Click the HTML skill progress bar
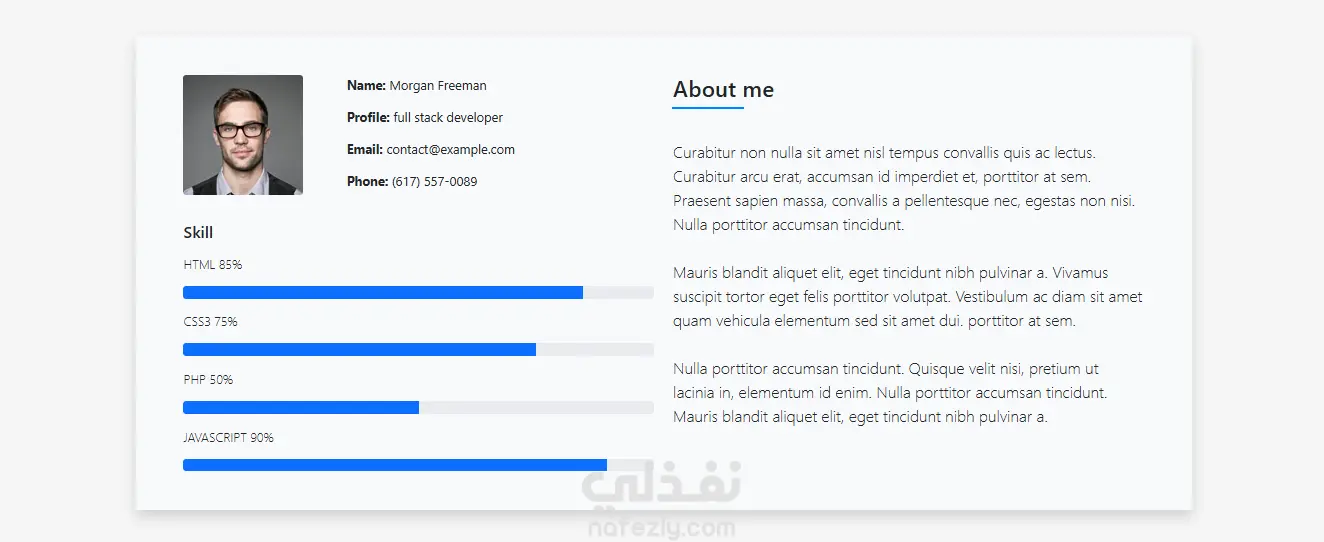 click(x=418, y=292)
